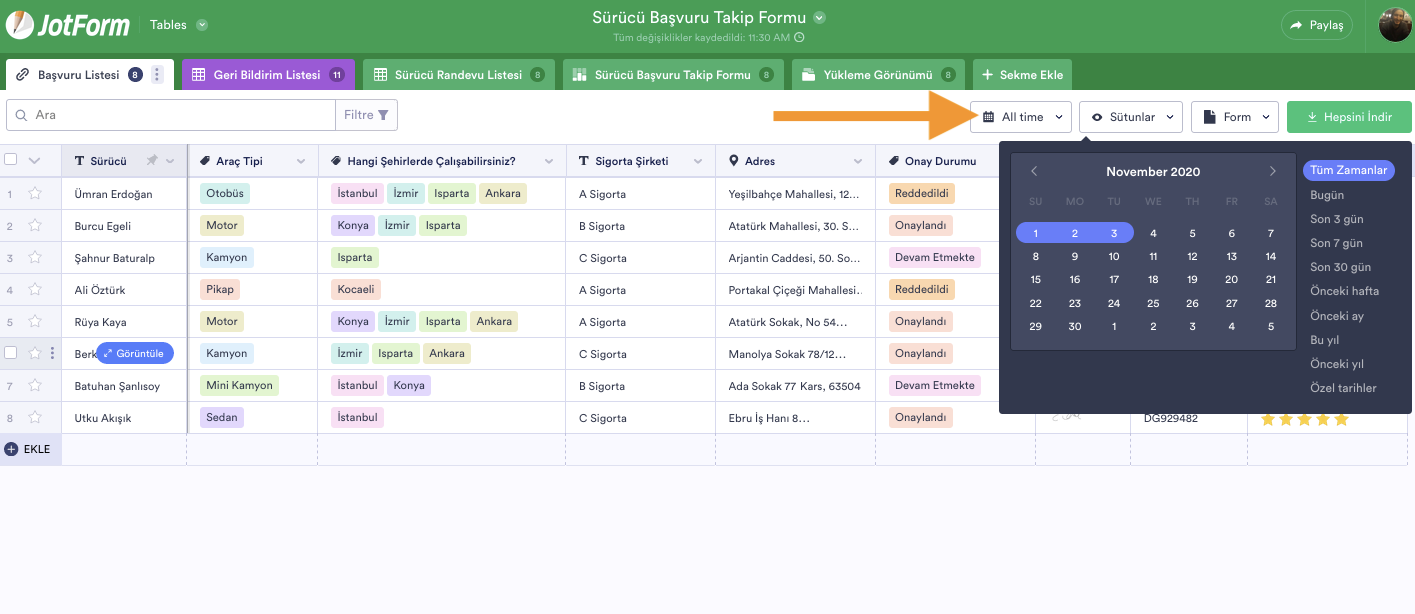The width and height of the screenshot is (1415, 614).
Task: Click the Ara search field
Action: 180,115
